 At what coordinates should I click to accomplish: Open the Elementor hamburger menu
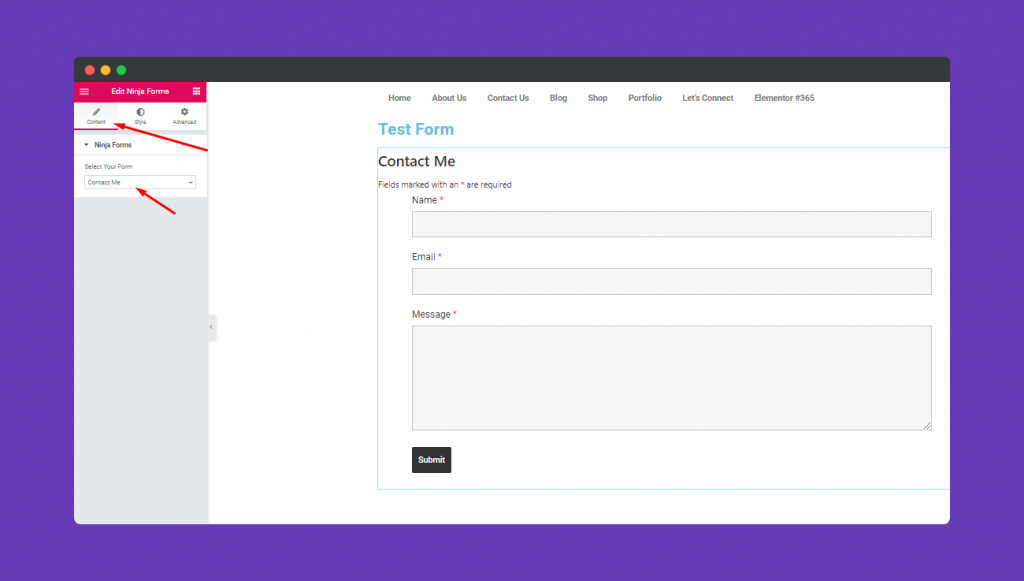(84, 91)
